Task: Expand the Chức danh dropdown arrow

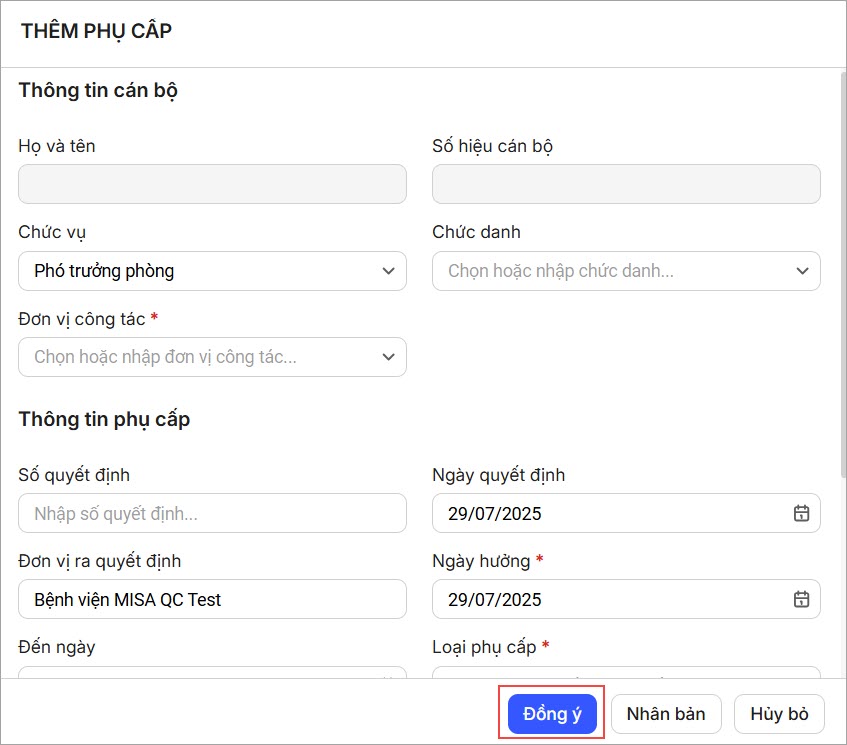Action: coord(802,271)
